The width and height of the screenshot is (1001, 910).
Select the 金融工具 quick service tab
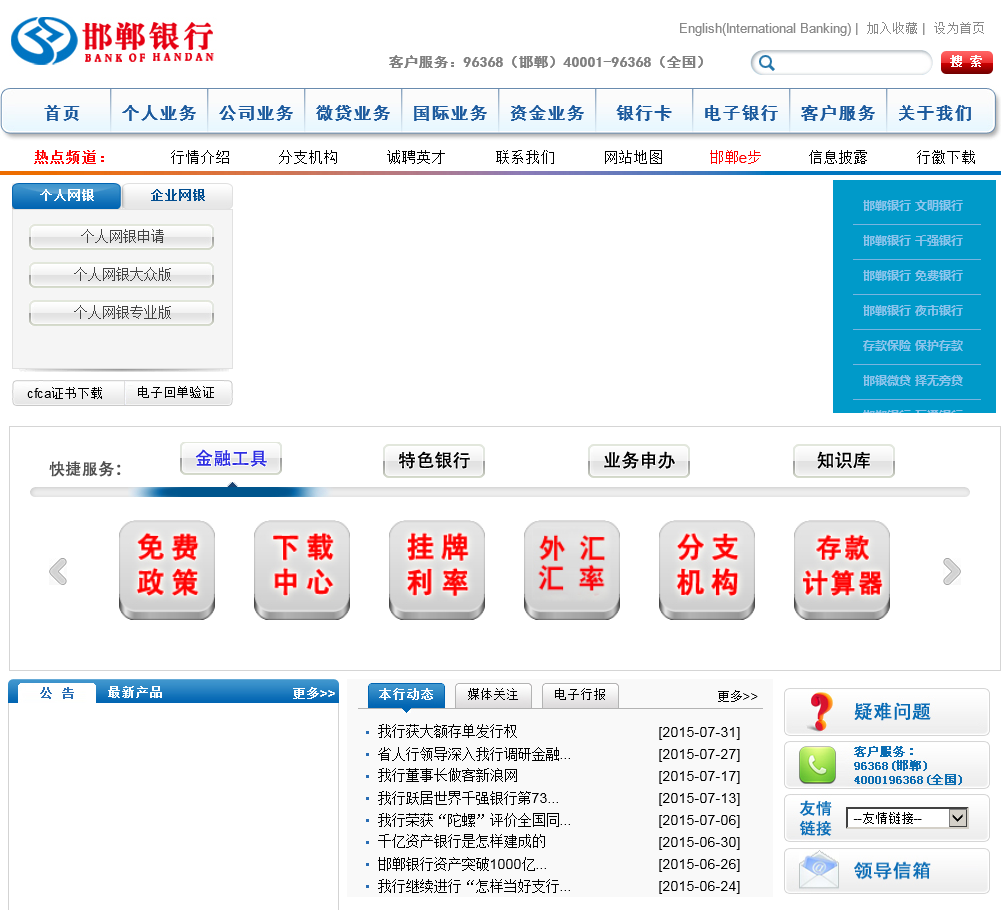click(x=230, y=459)
